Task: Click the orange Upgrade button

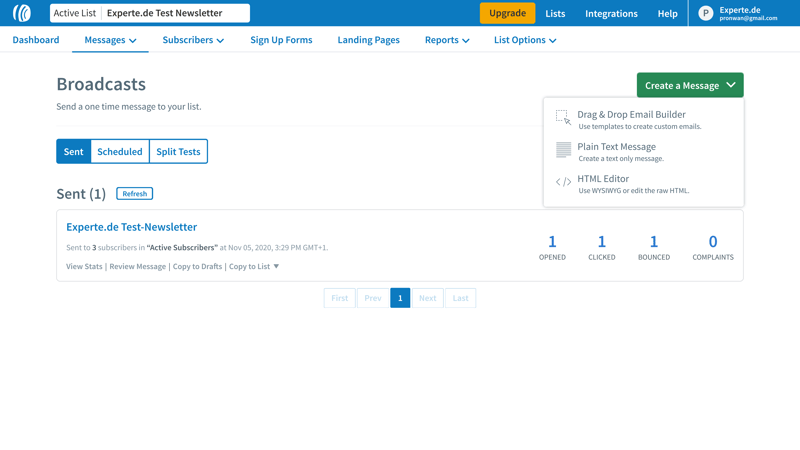Action: pos(507,13)
